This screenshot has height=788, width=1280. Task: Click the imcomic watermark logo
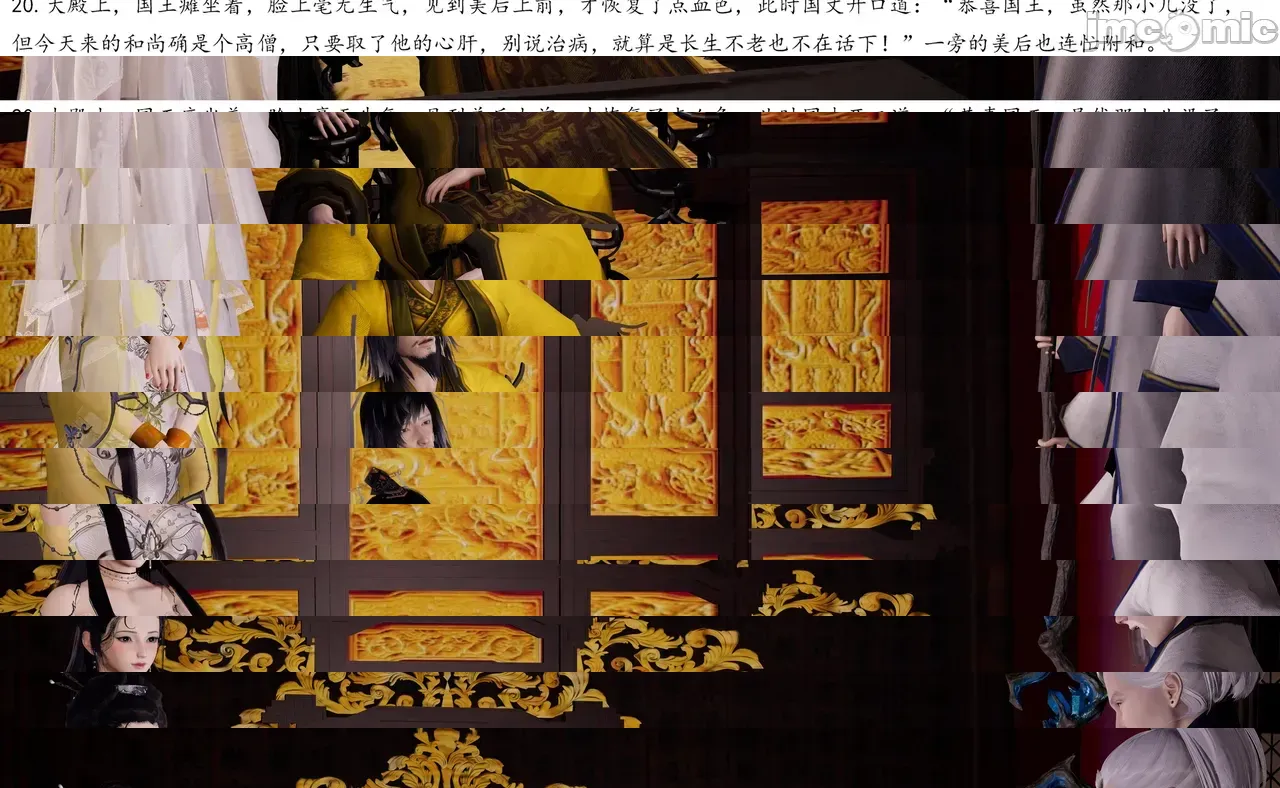[1178, 28]
